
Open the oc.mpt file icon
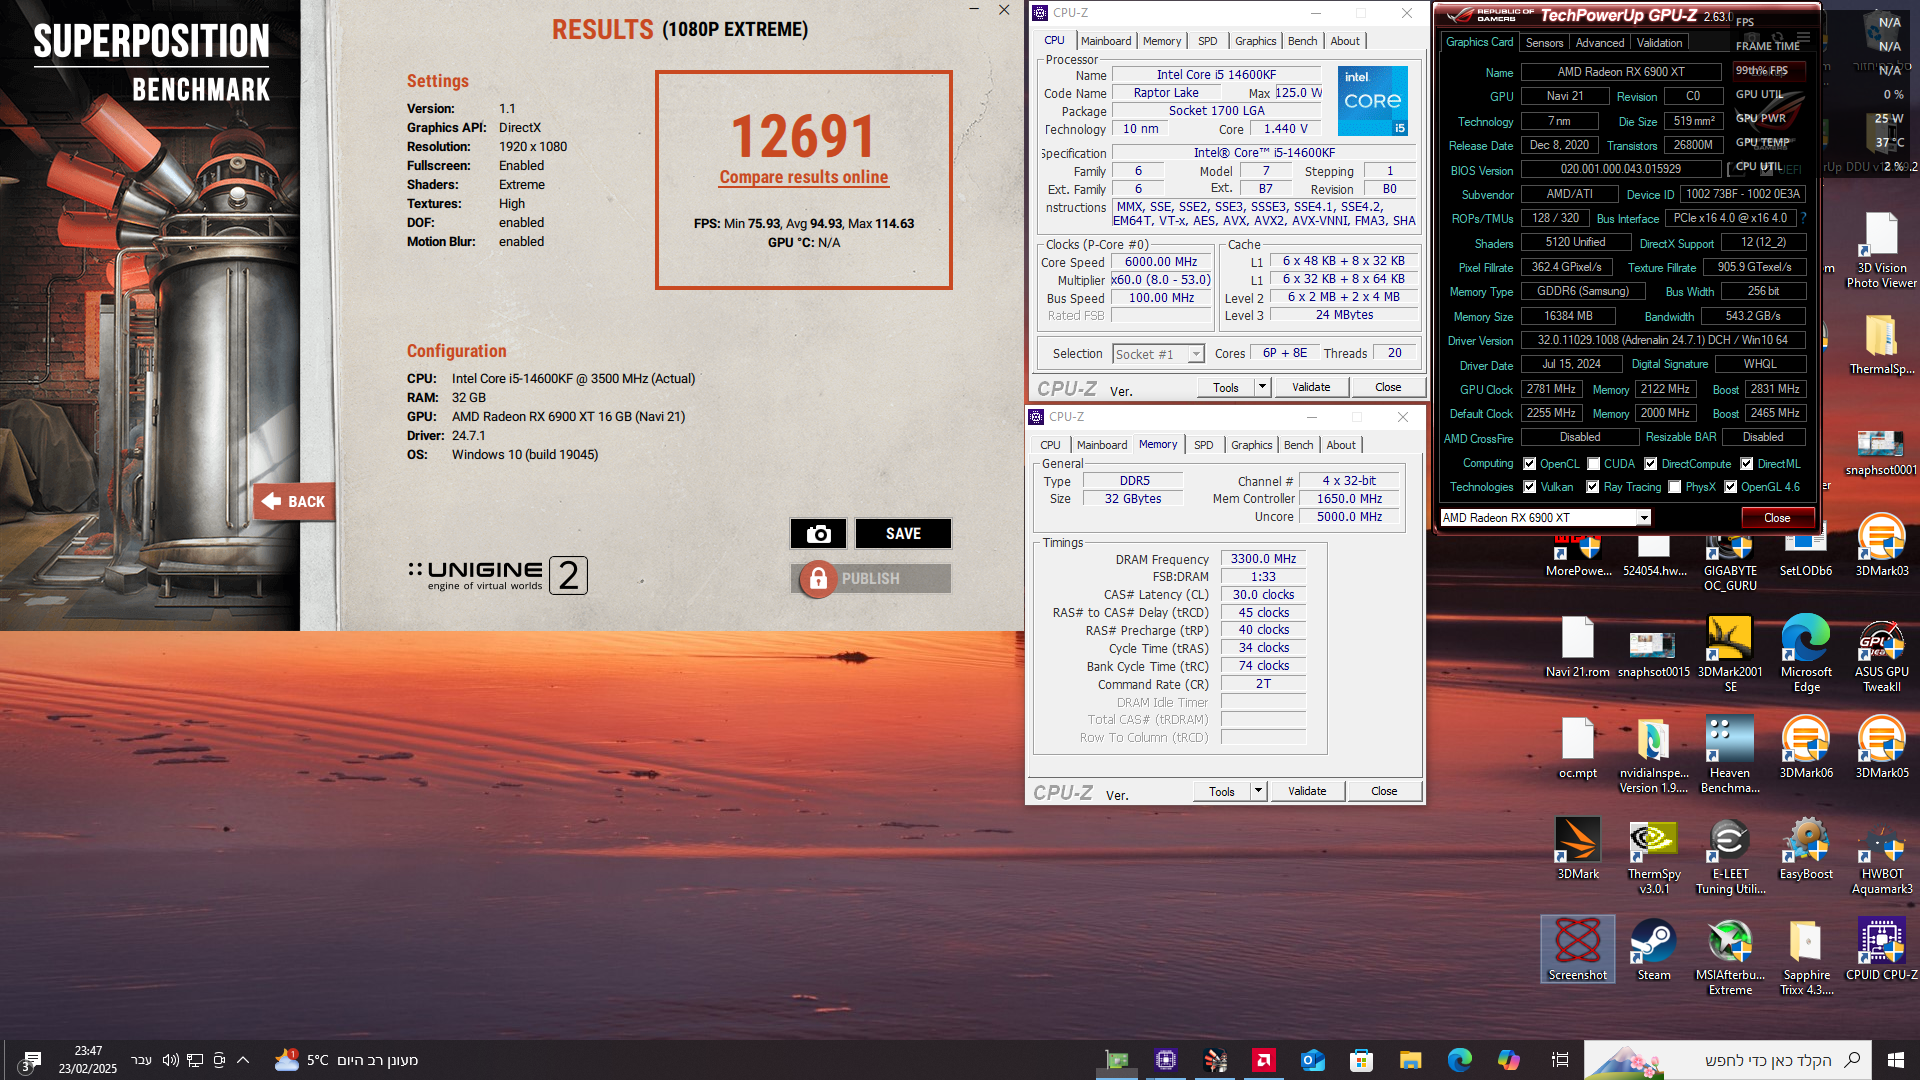[x=1578, y=748]
